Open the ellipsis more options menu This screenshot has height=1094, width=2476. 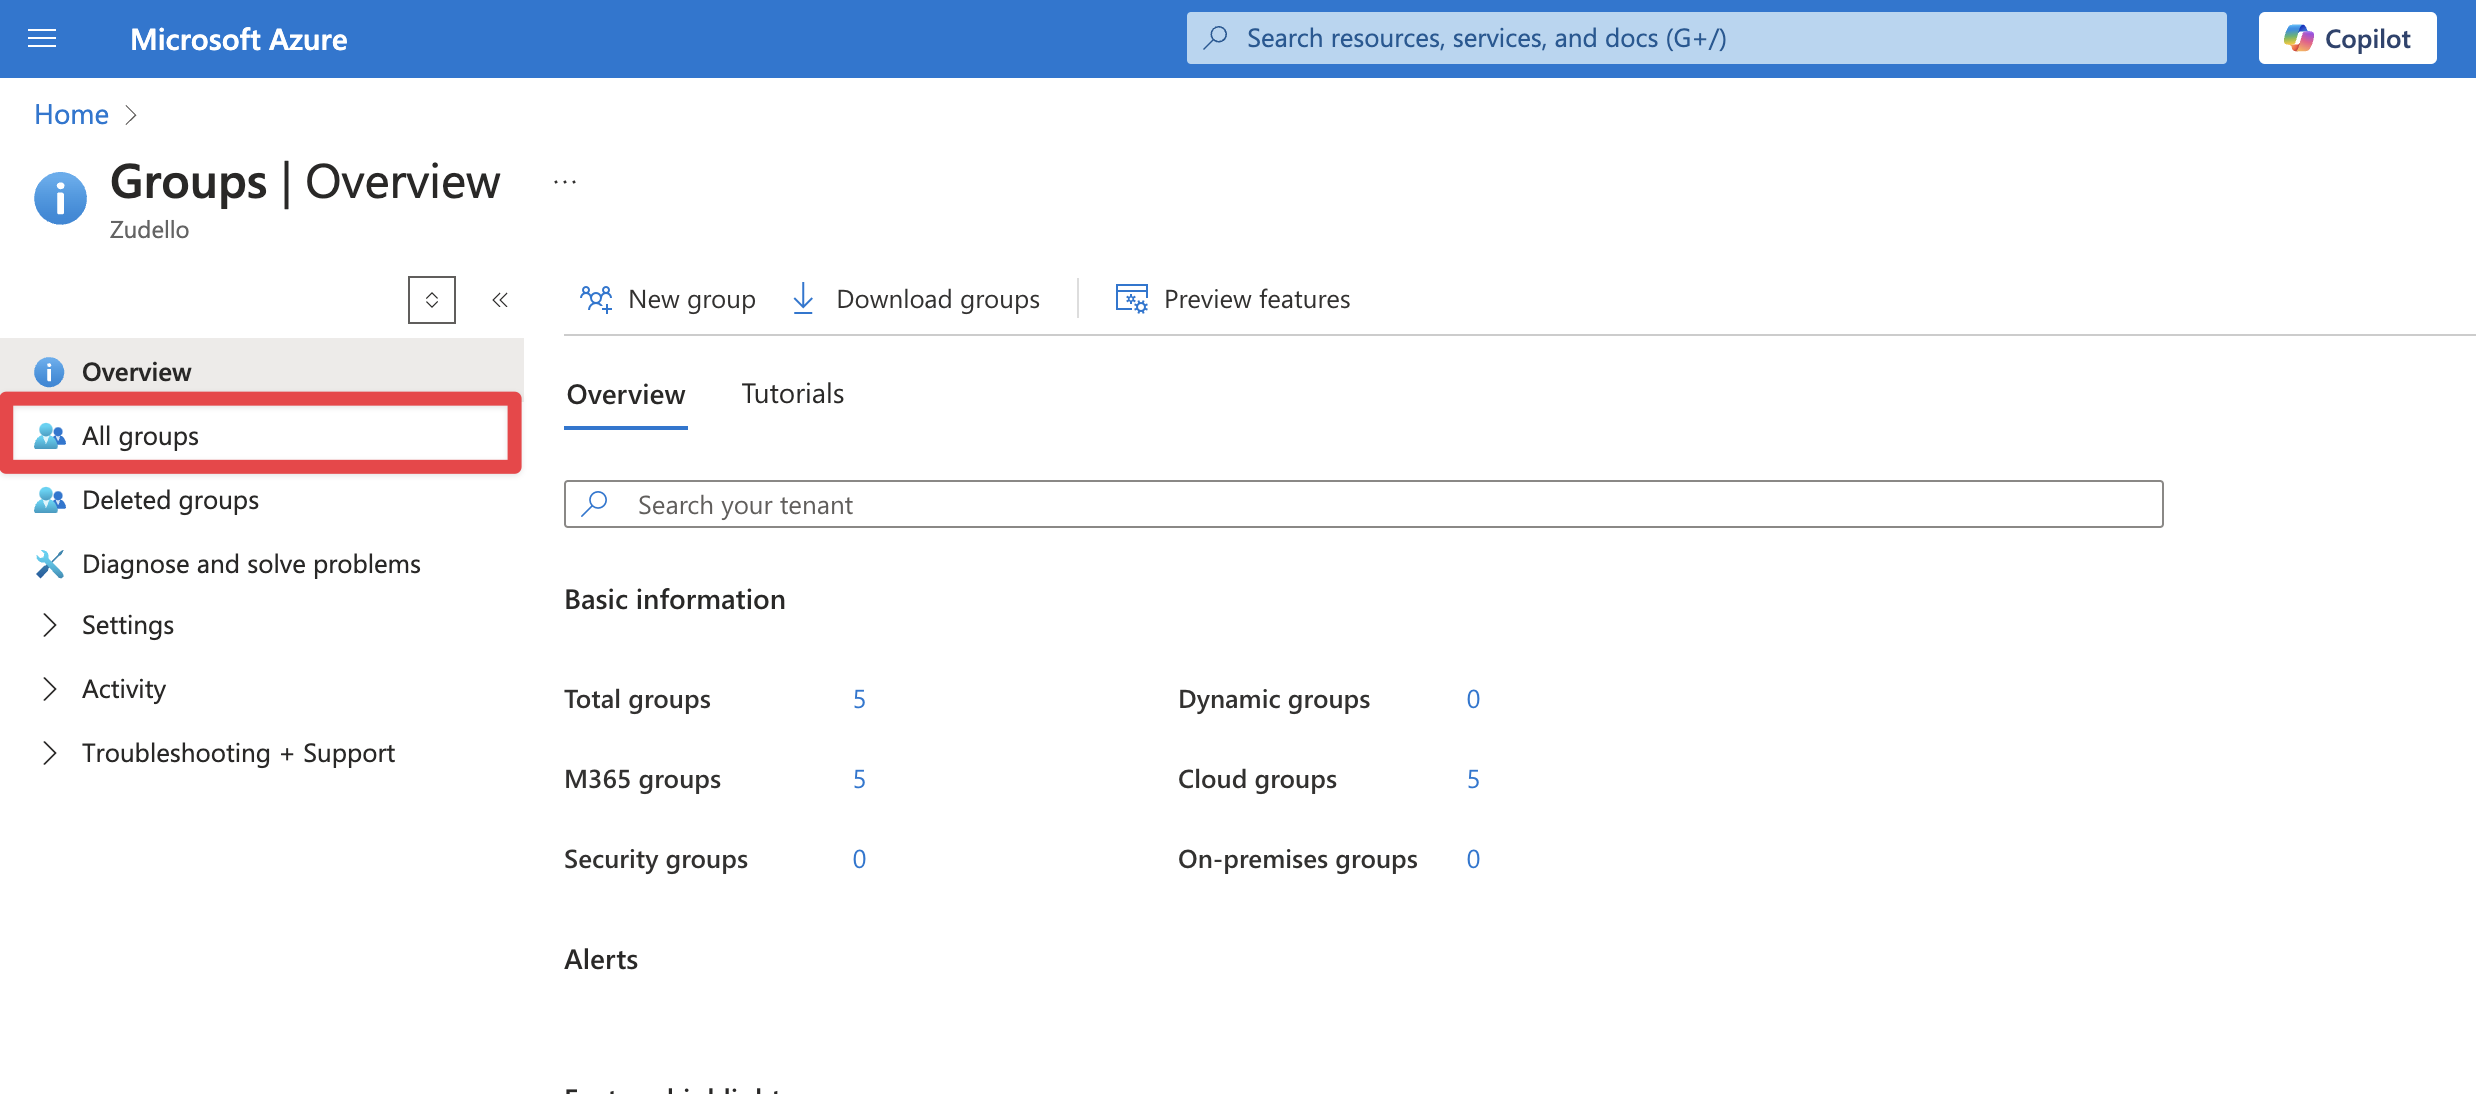click(x=565, y=182)
